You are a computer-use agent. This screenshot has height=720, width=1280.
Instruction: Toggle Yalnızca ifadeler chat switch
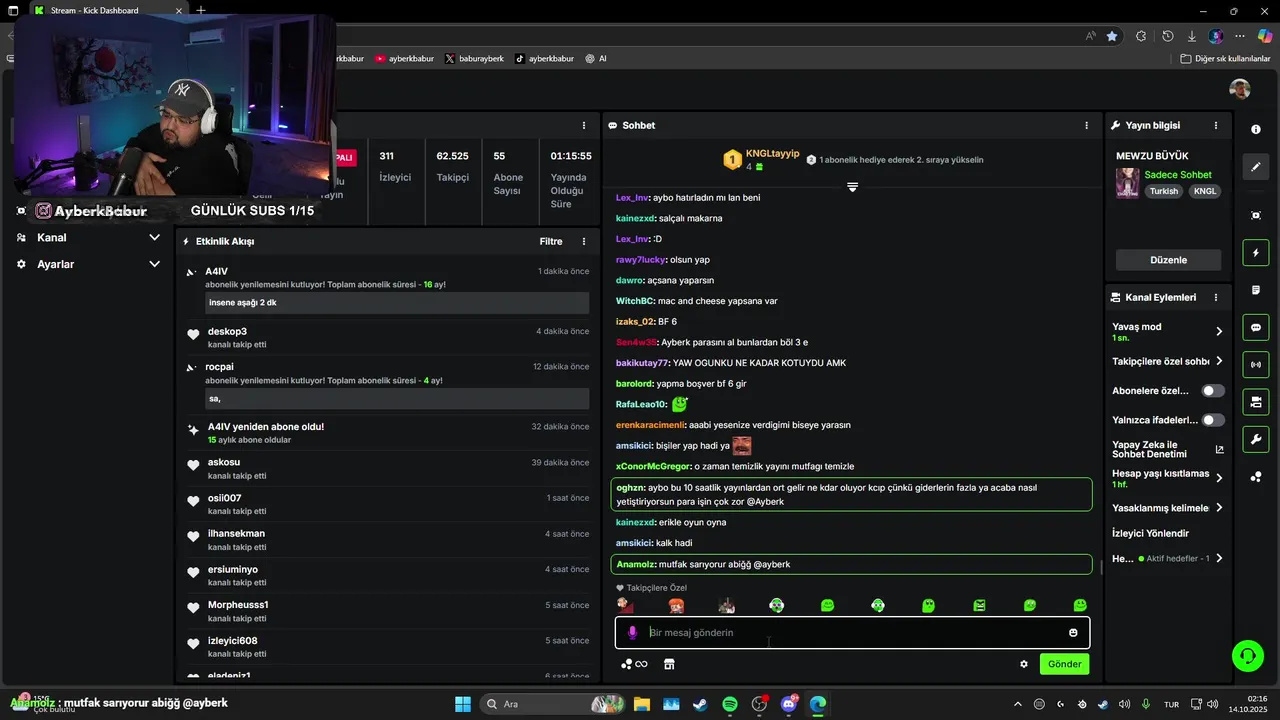coord(1213,420)
